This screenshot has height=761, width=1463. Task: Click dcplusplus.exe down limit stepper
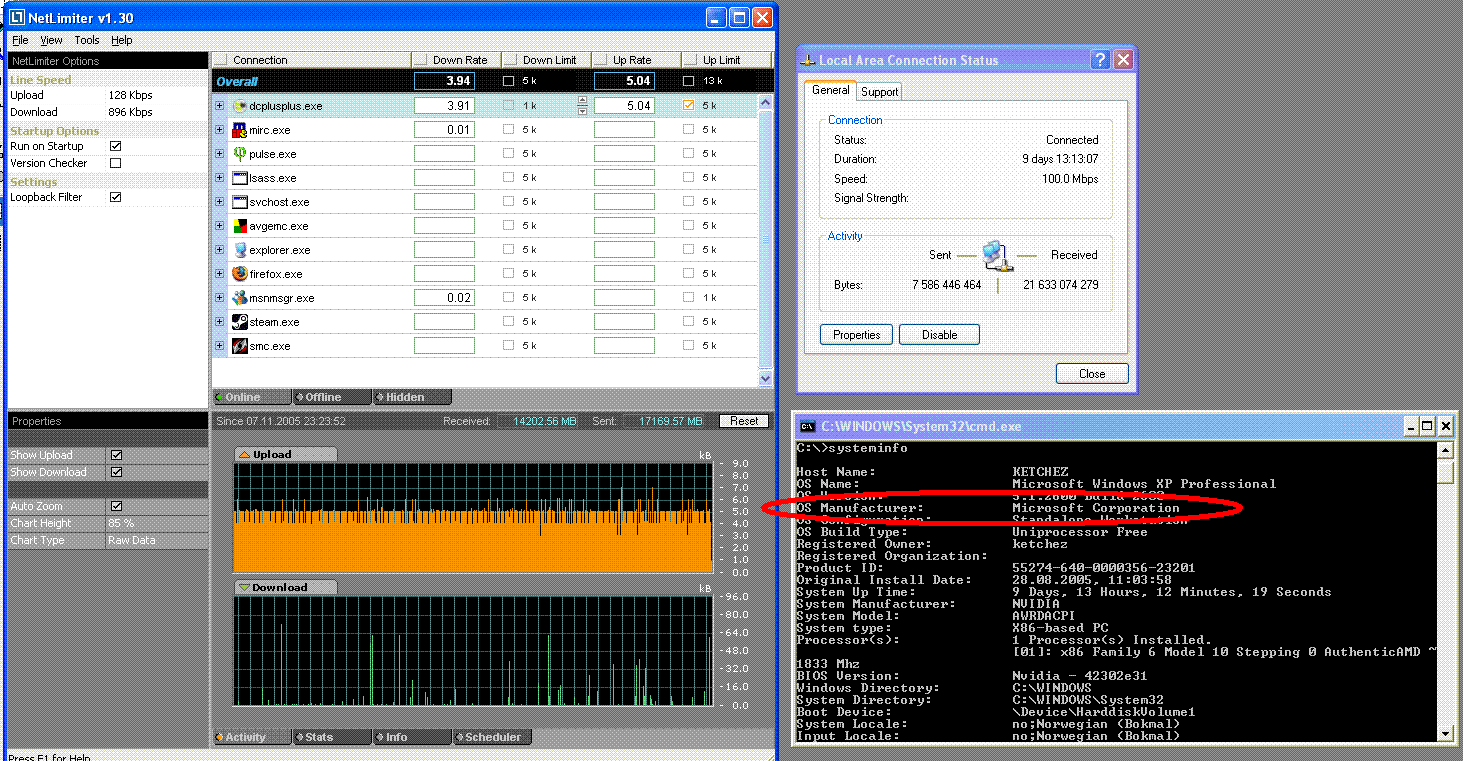582,105
